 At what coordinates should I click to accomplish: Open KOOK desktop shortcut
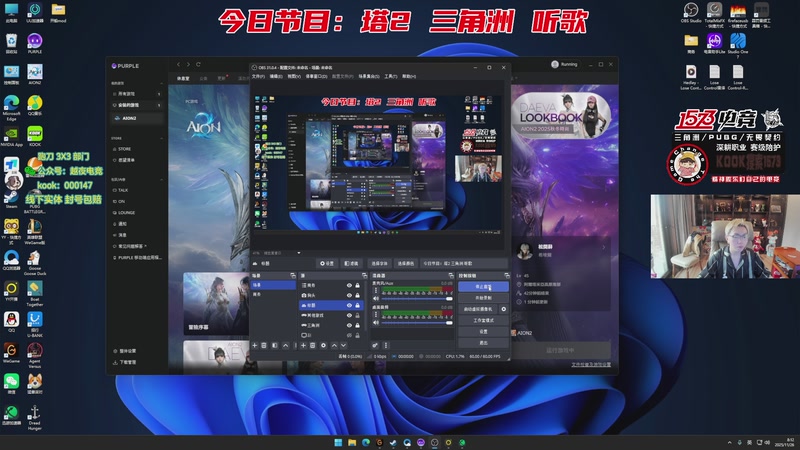click(x=35, y=137)
